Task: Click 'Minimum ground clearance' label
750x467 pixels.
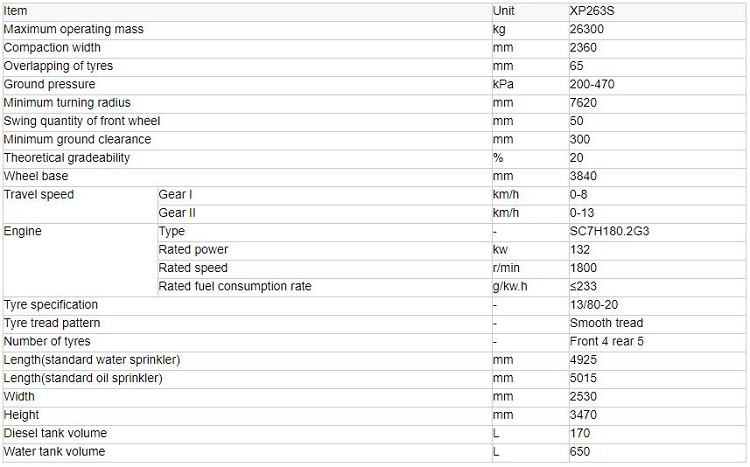Action: click(77, 139)
